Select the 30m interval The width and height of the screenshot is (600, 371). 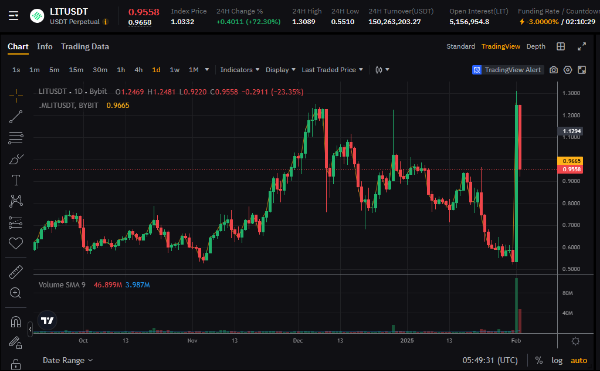tap(99, 70)
